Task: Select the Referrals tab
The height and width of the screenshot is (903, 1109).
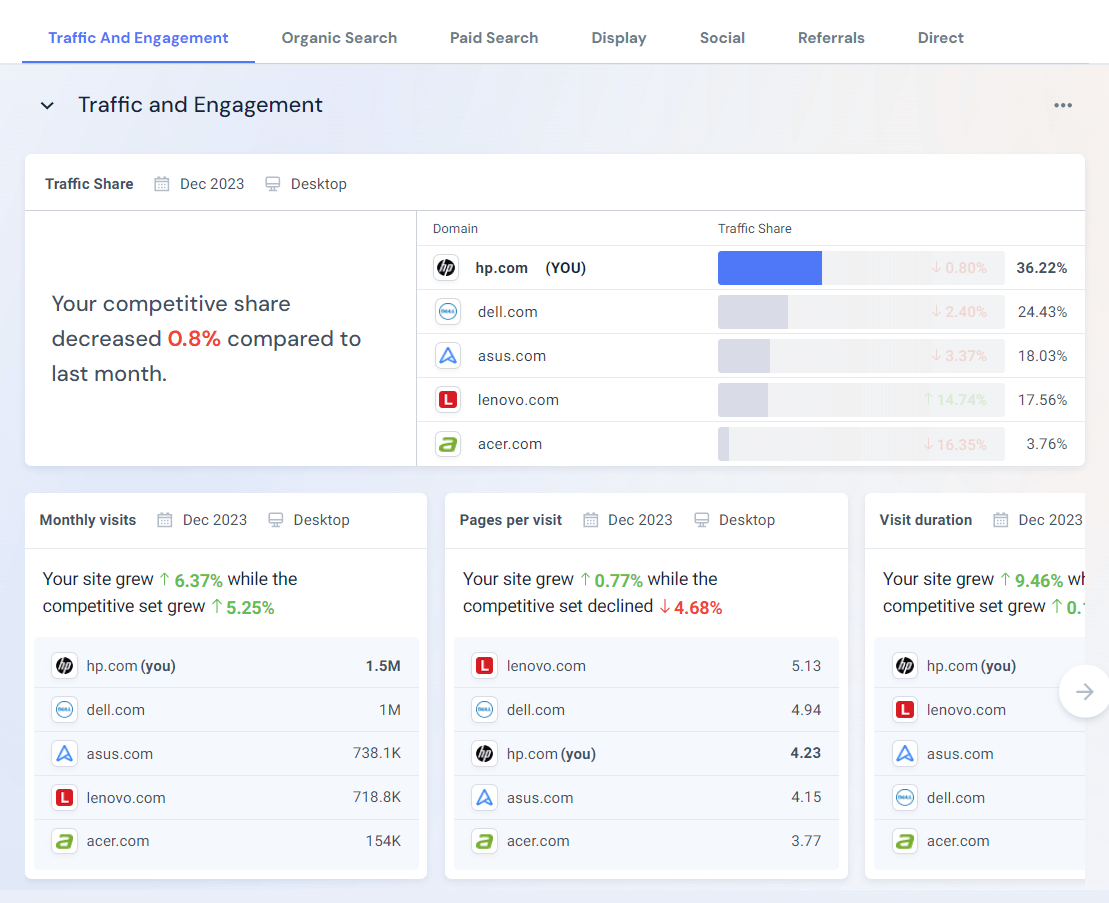Action: coord(831,38)
